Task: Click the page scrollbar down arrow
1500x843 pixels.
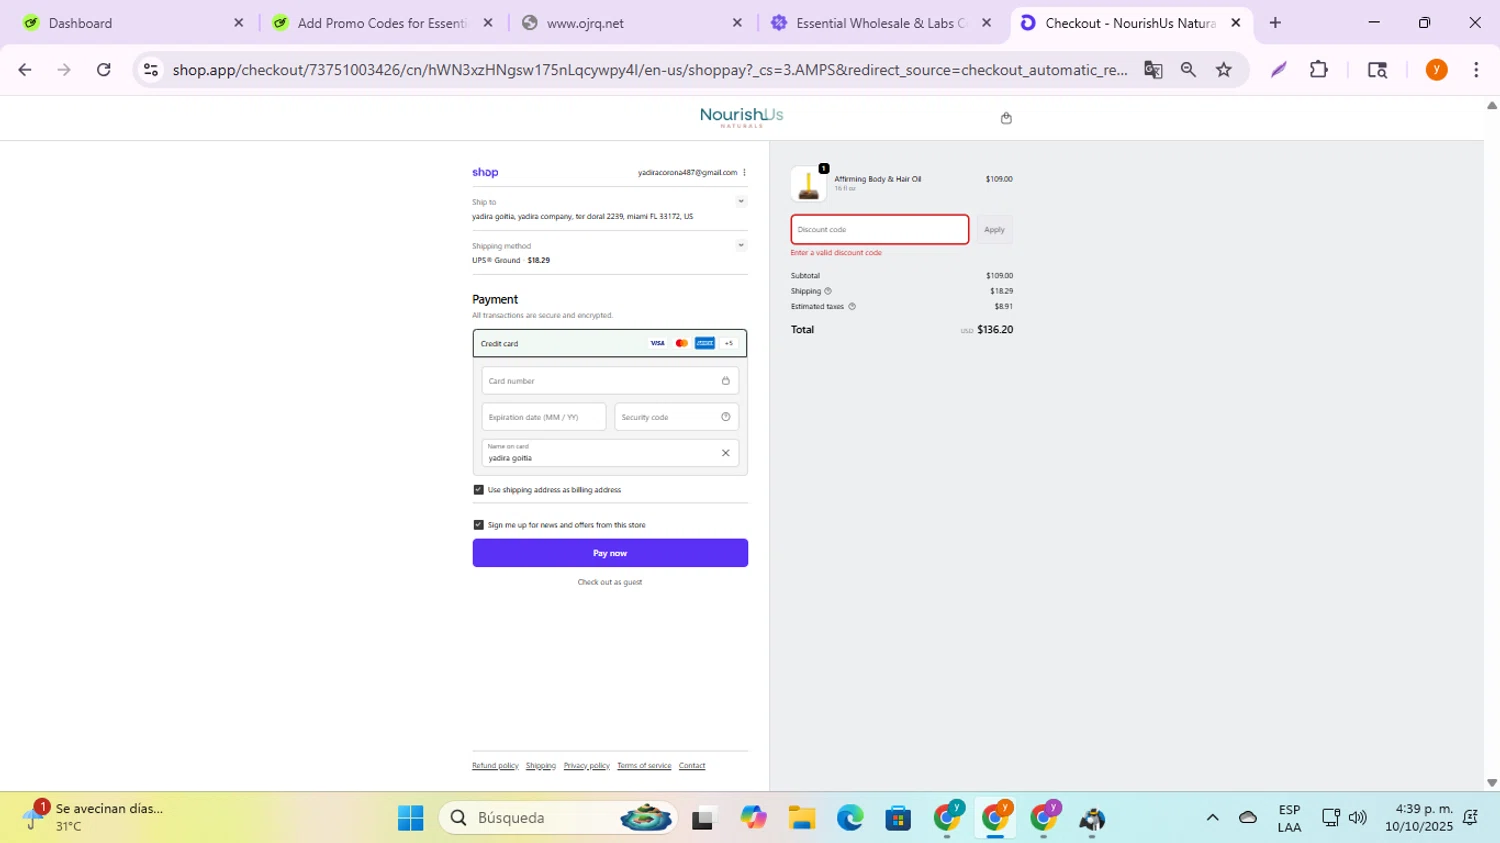Action: click(x=1492, y=783)
